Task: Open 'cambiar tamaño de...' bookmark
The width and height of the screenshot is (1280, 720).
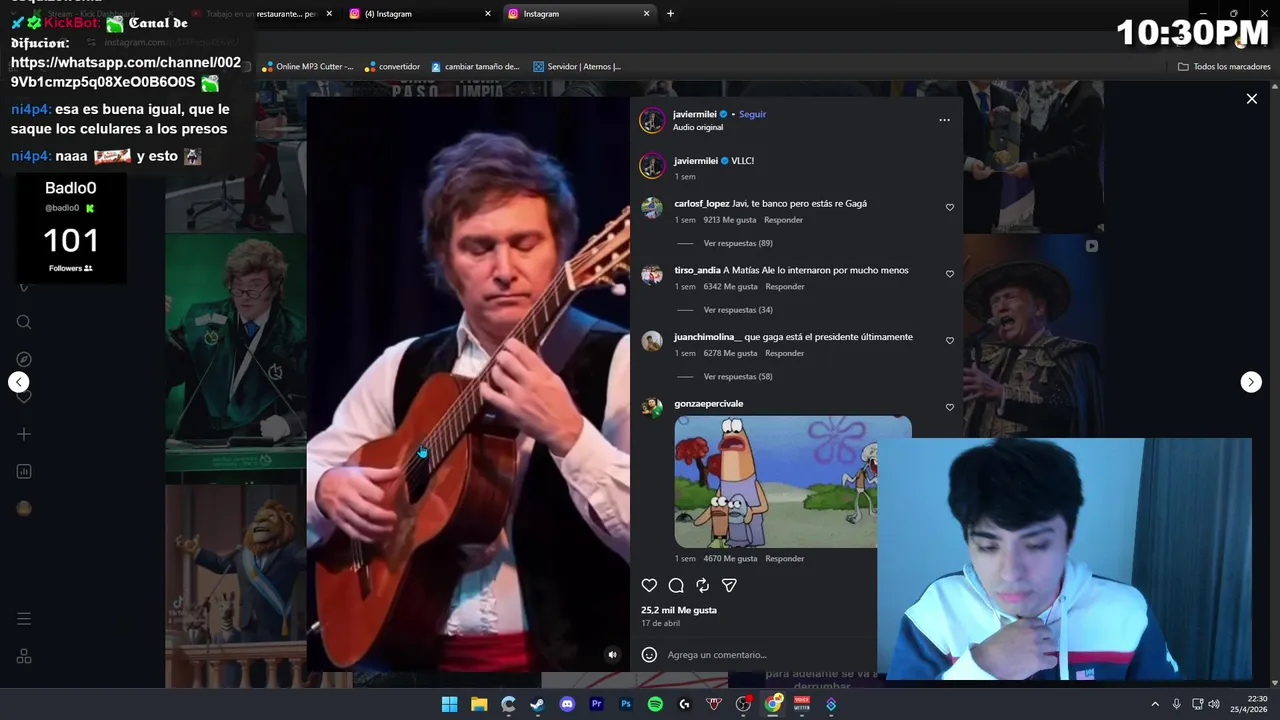Action: [475, 67]
